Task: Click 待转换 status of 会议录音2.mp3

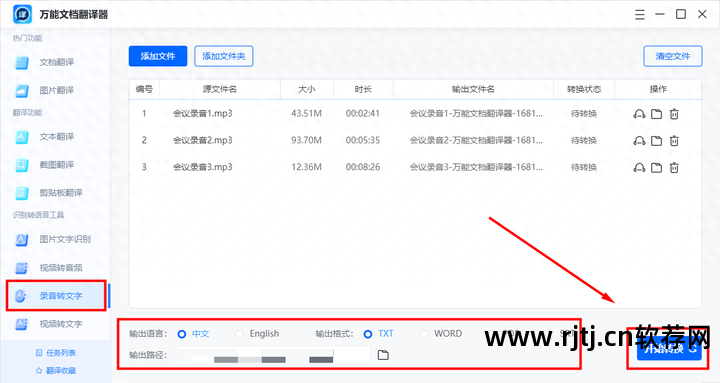Action: (584, 141)
